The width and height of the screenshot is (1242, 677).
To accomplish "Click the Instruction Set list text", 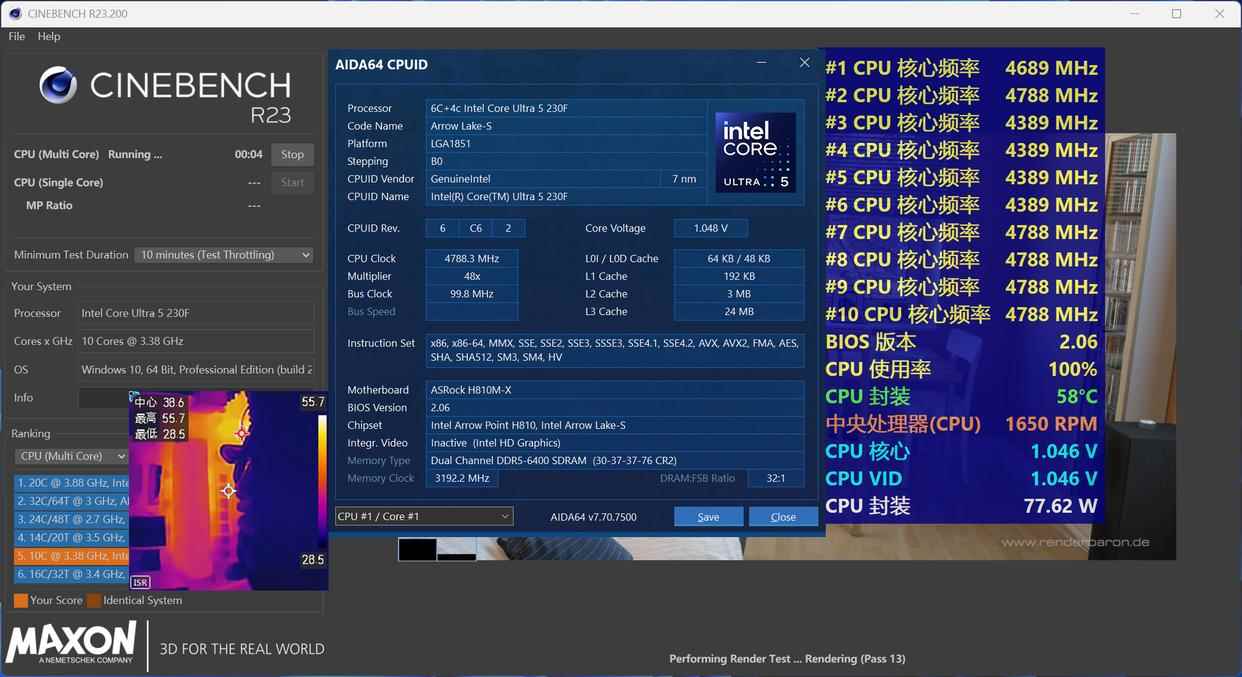I will tap(614, 350).
